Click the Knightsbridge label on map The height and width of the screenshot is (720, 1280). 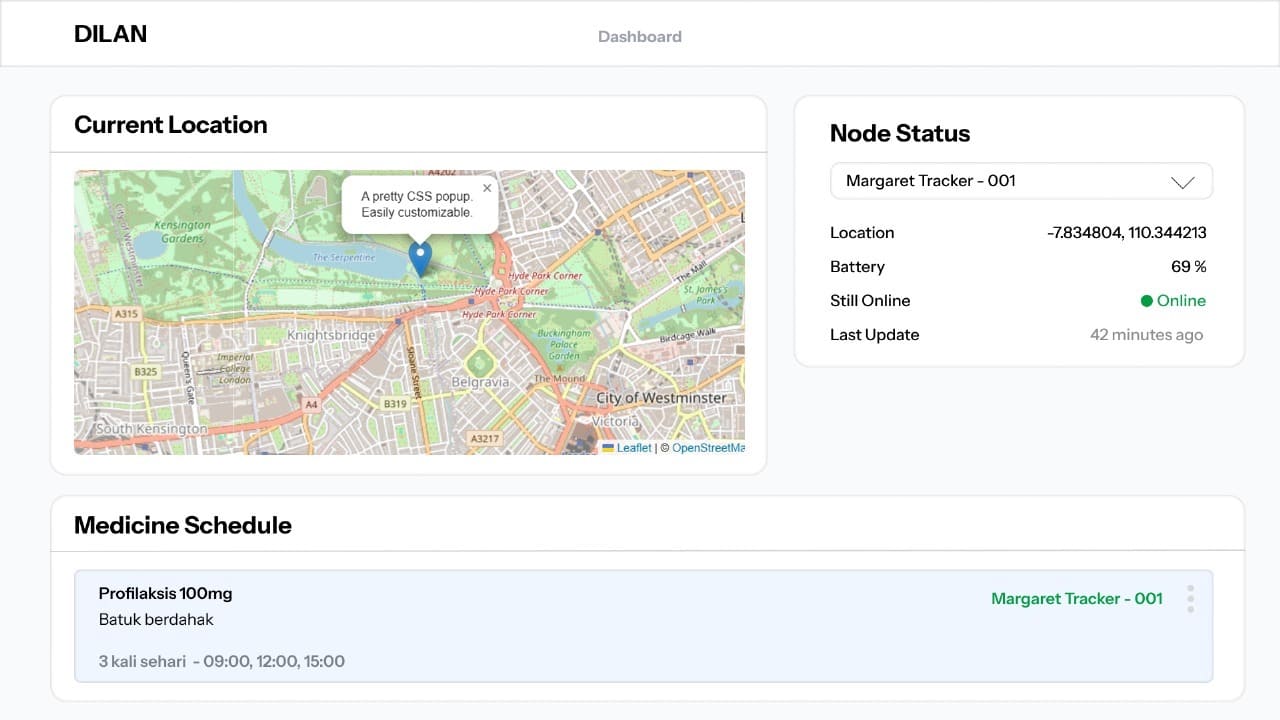[x=330, y=336]
